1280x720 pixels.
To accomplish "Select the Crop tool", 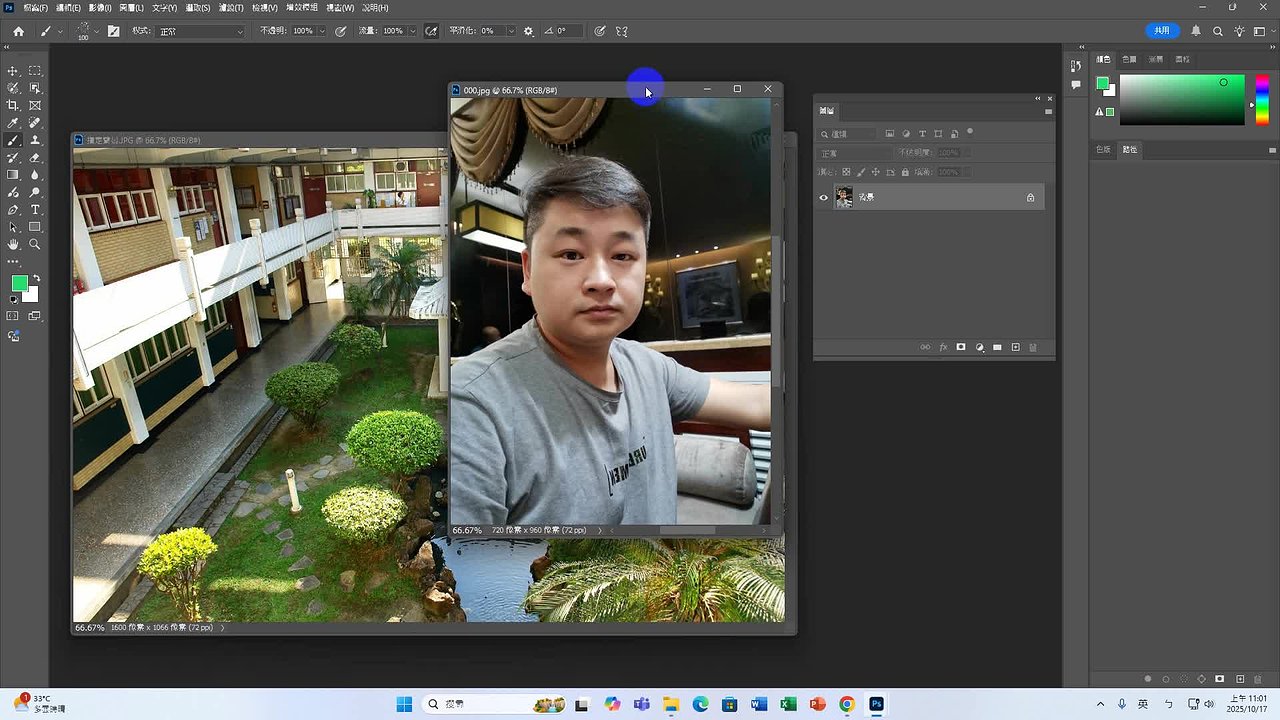I will 13,105.
